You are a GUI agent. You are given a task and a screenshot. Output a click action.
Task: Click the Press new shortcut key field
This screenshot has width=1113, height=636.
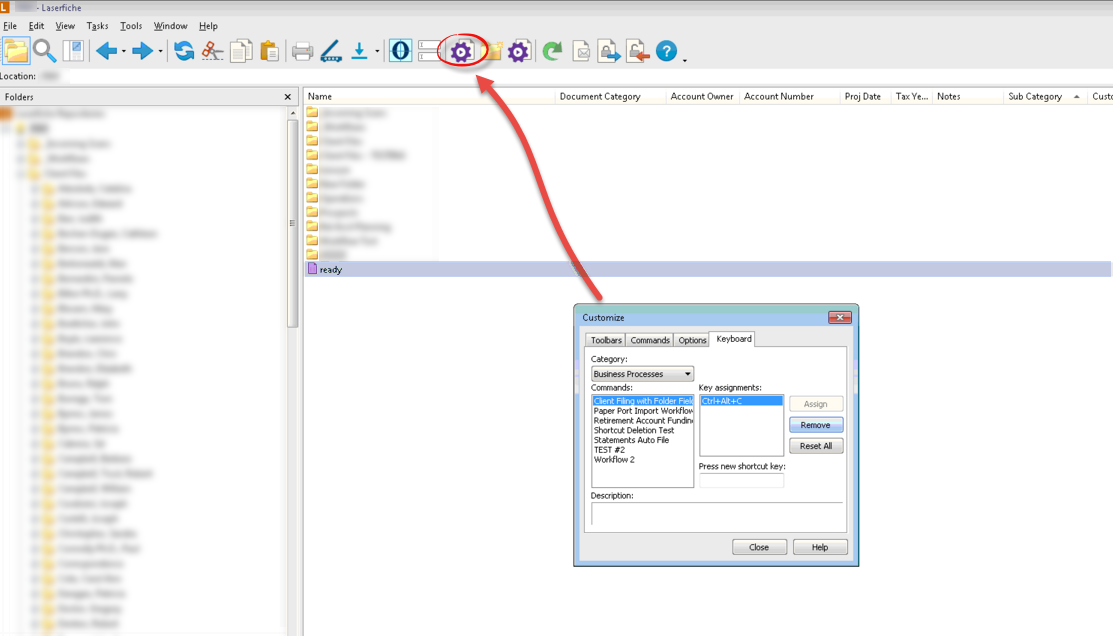[741, 481]
